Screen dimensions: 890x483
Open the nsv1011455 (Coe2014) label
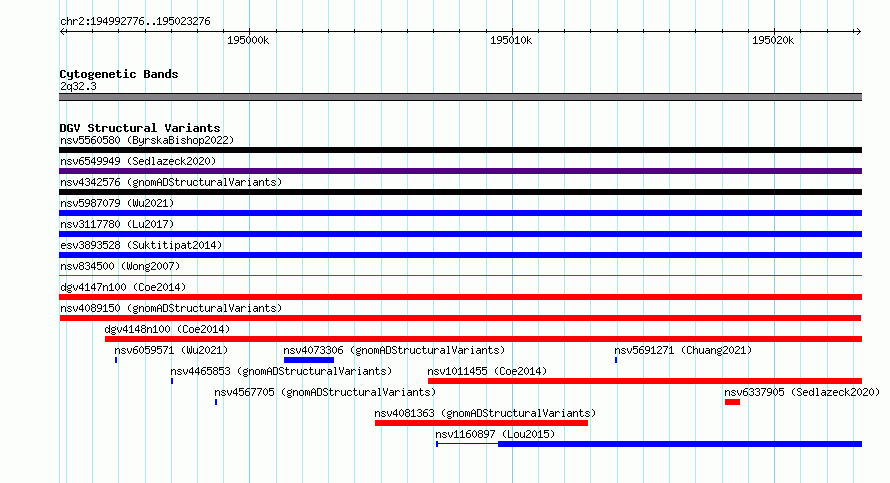(487, 371)
